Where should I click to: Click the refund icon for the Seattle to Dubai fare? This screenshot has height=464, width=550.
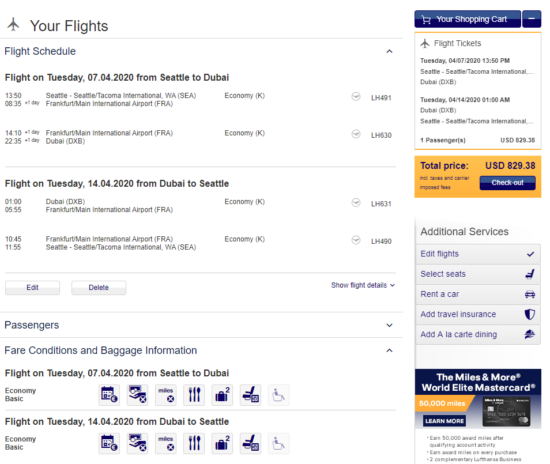coord(138,395)
